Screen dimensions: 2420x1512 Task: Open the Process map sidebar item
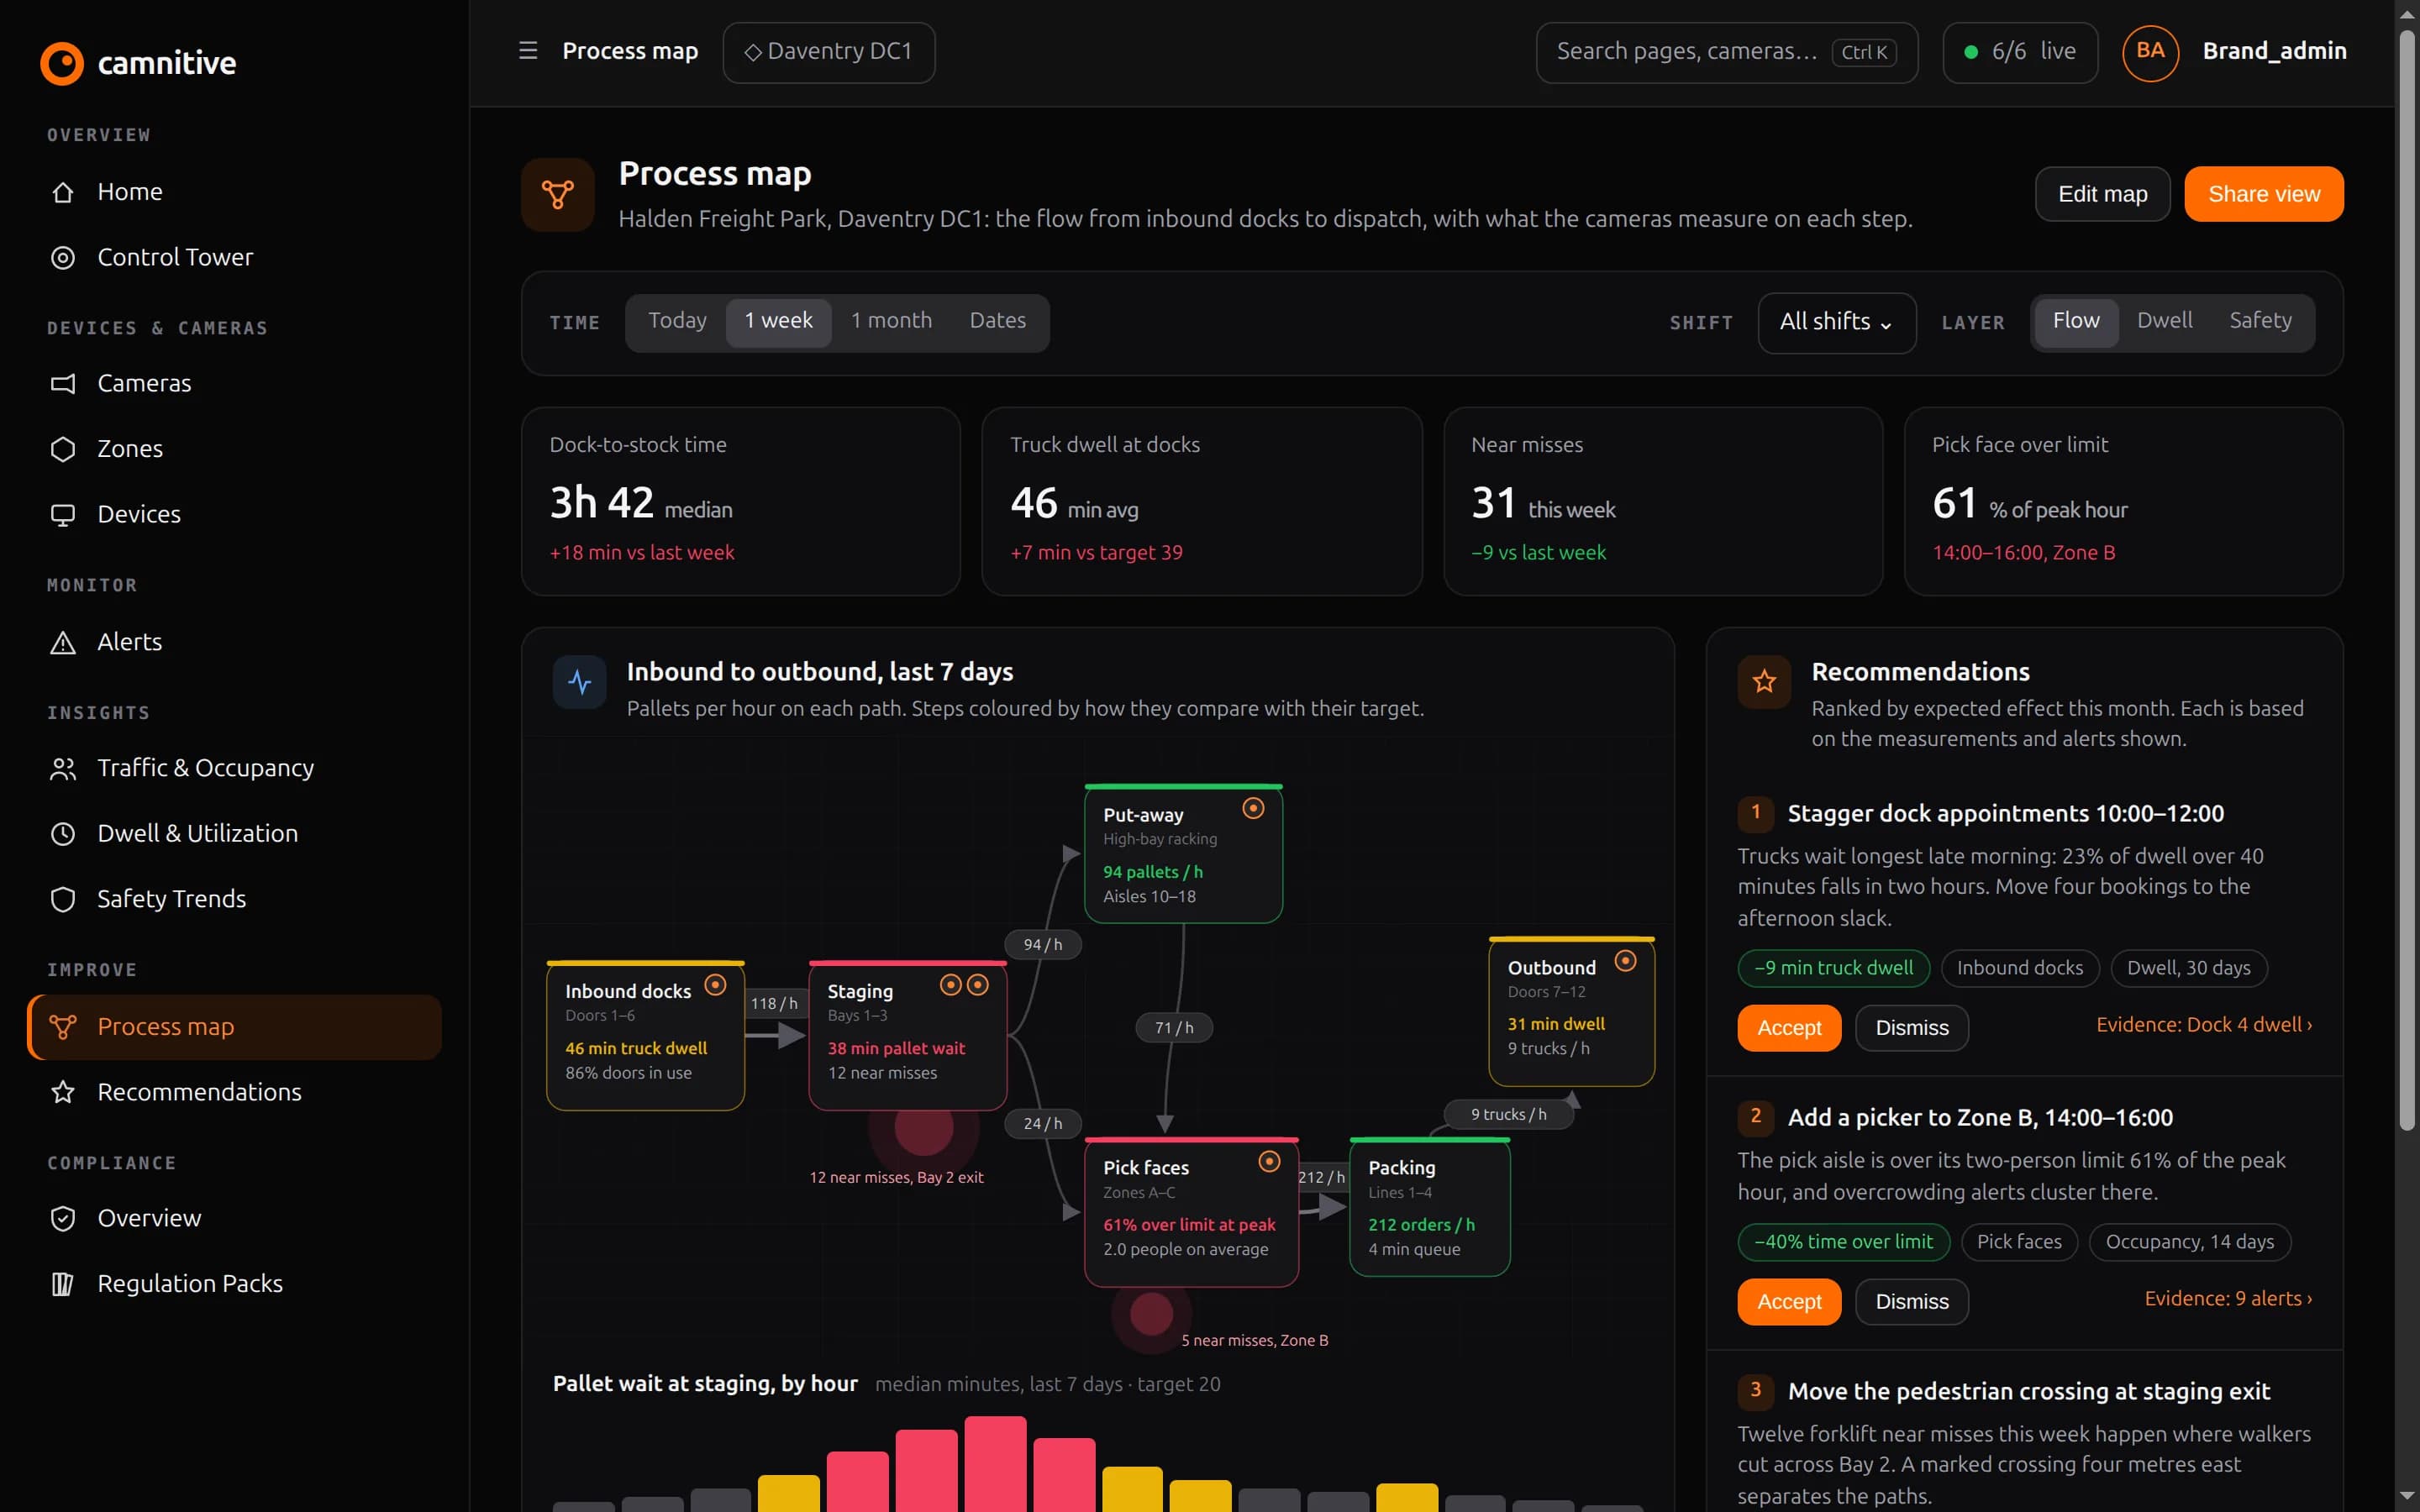tap(235, 1027)
